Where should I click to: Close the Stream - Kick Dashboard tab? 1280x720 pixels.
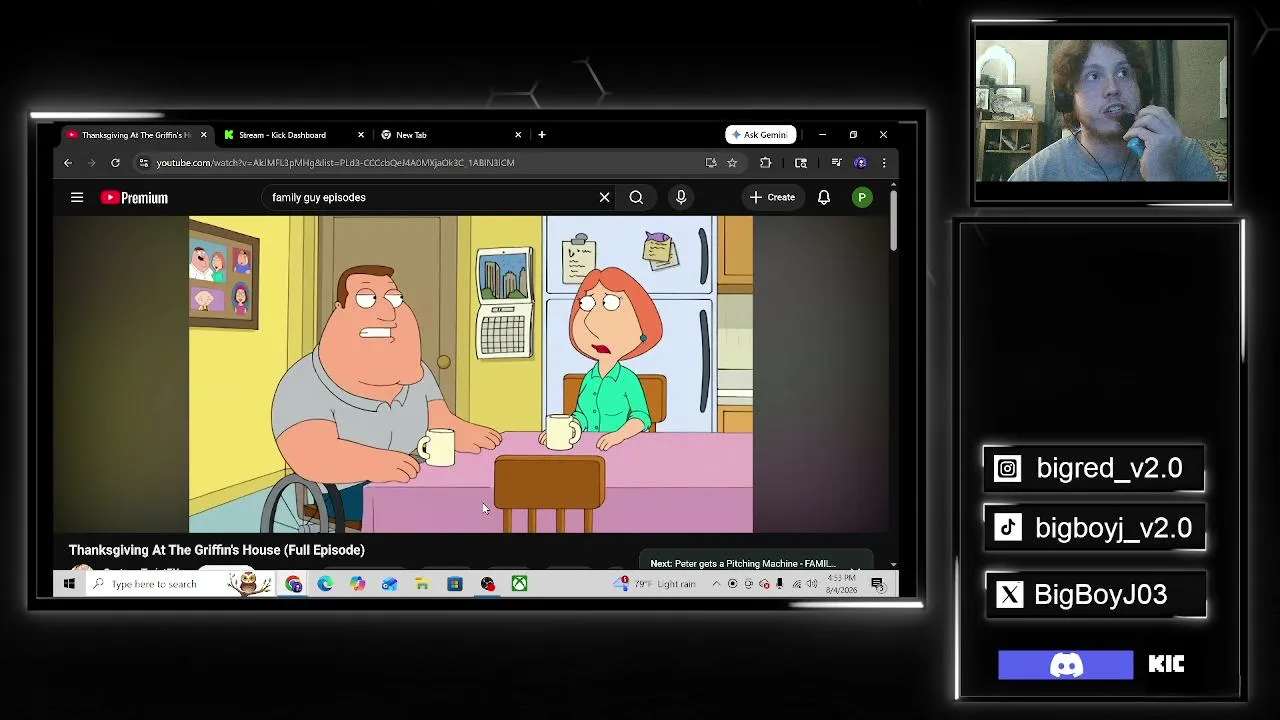coord(361,135)
